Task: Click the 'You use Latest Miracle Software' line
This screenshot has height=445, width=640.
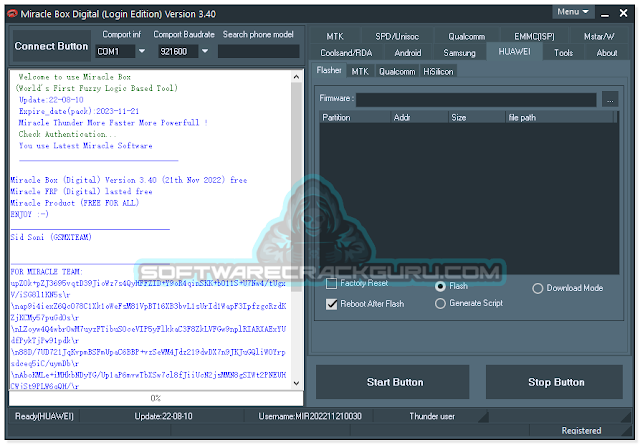Action: tap(85, 145)
